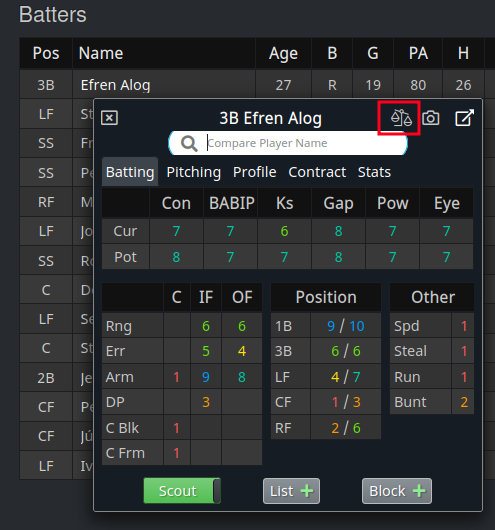Image resolution: width=495 pixels, height=530 pixels.
Task: Click the compare players scales icon
Action: tap(401, 118)
